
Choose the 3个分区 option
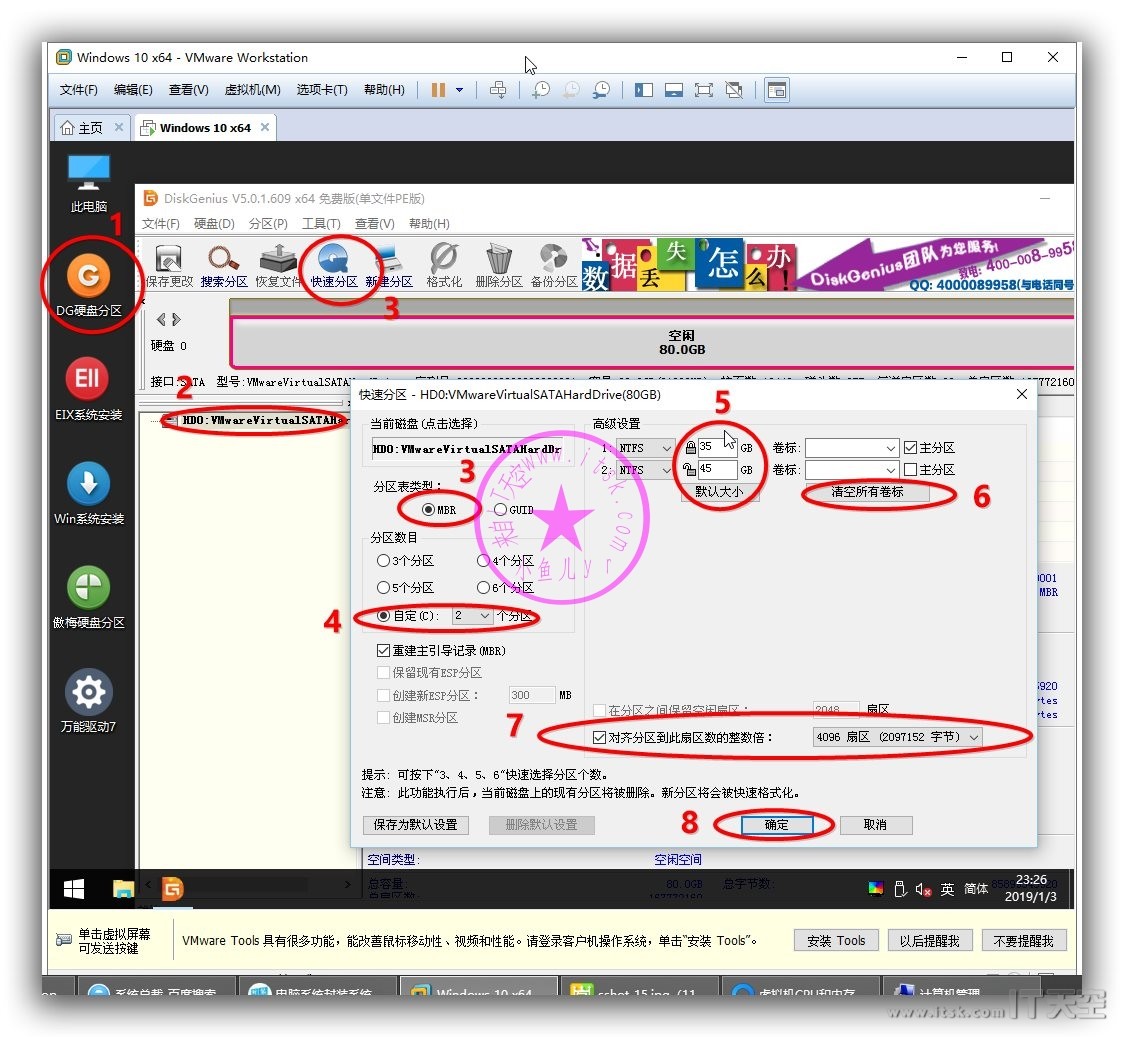coord(384,560)
